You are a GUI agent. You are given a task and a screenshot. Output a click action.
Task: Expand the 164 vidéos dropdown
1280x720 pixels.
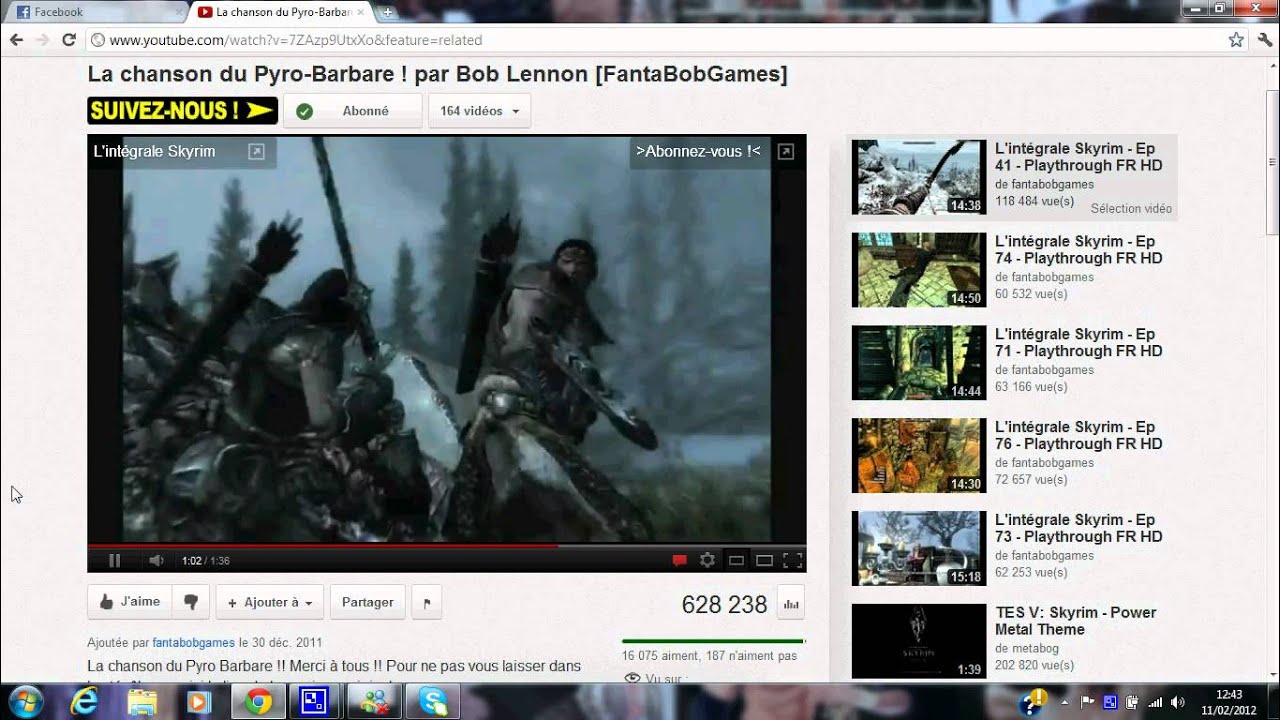(479, 111)
